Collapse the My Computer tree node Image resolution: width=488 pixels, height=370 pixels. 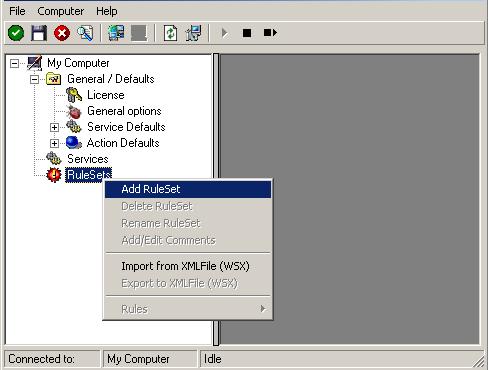(x=14, y=63)
